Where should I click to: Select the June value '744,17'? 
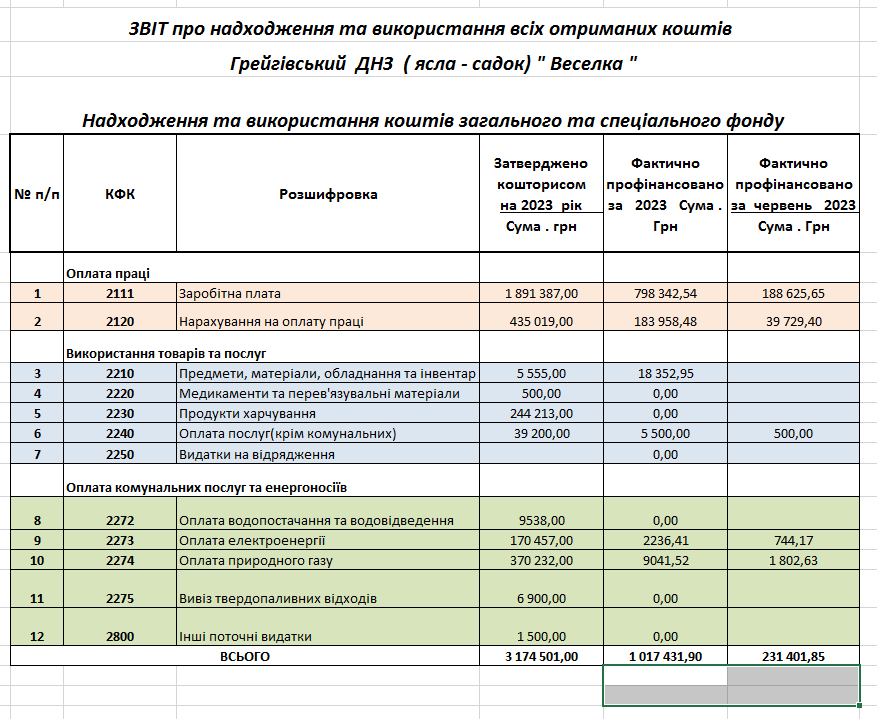coord(793,540)
